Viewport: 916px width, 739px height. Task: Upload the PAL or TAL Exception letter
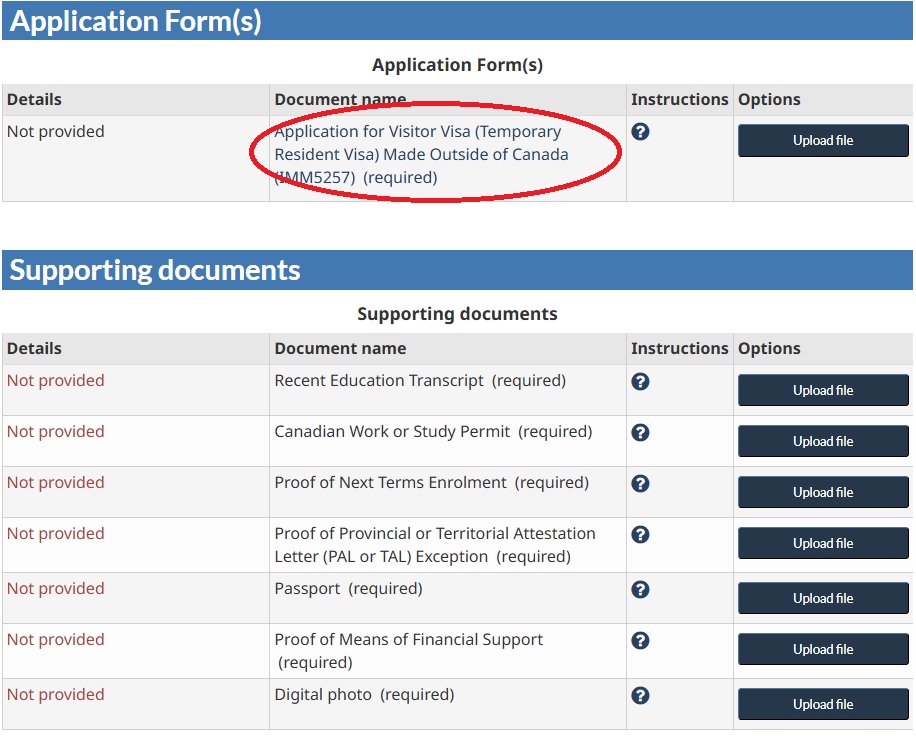point(822,543)
